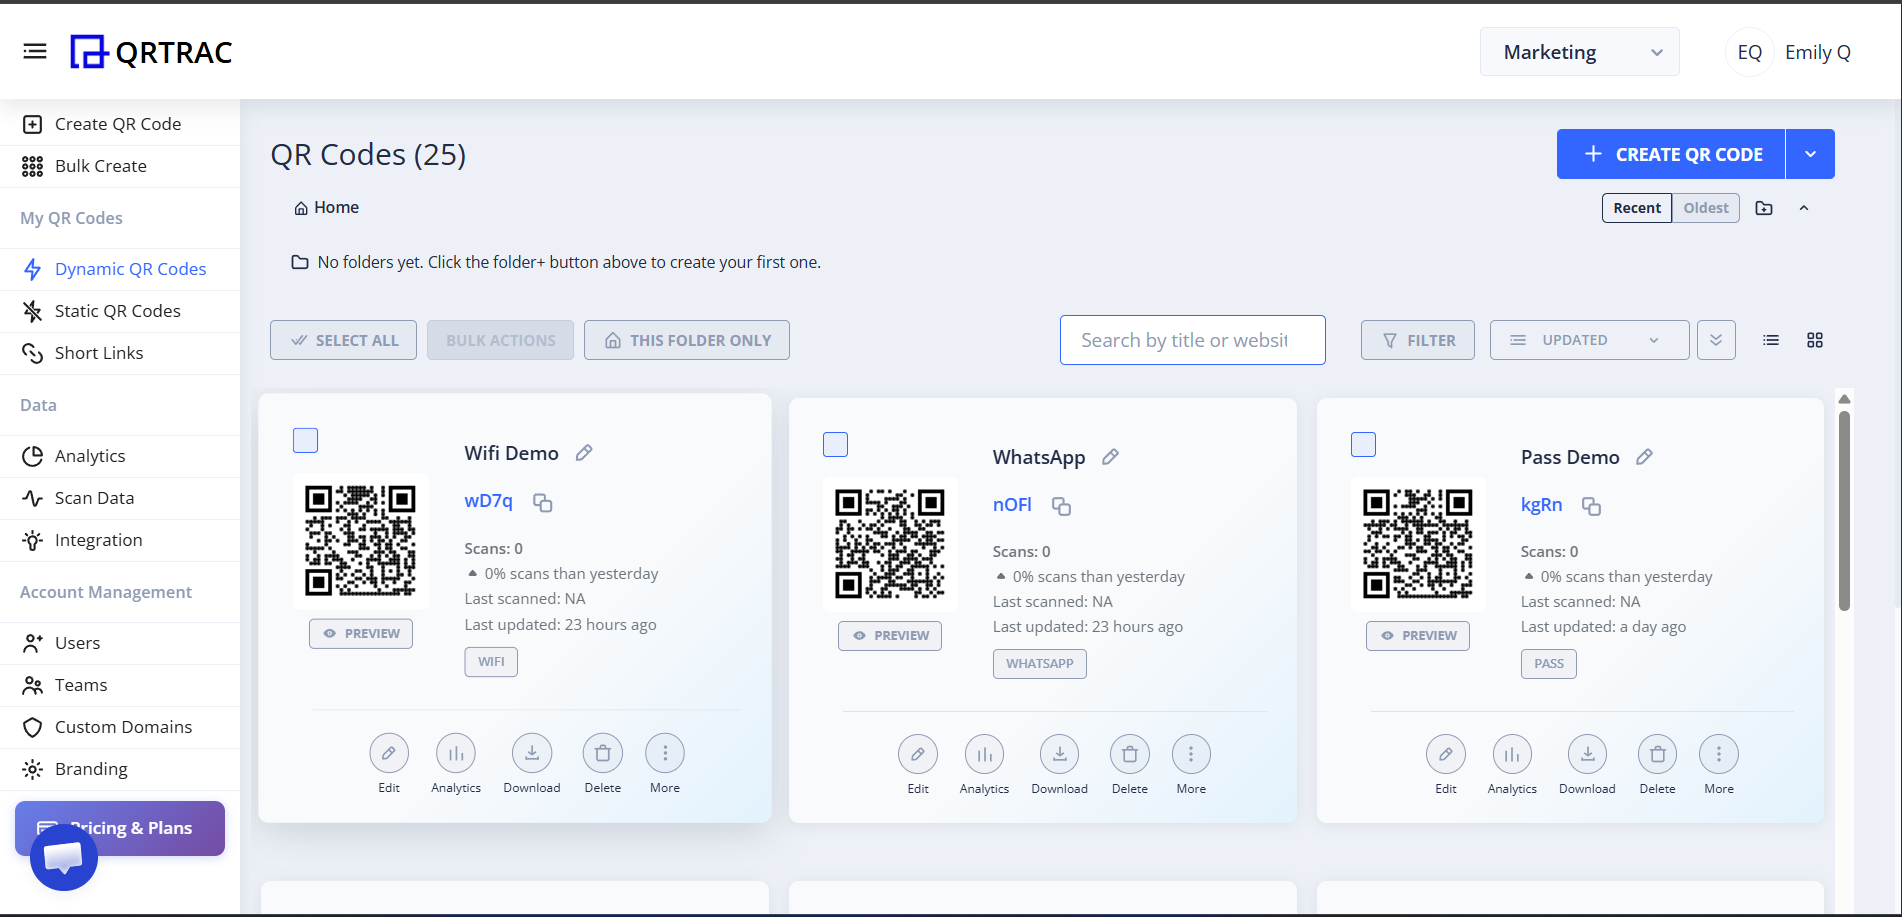This screenshot has height=917, width=1902.
Task: Go to Create QR Code in sidebar
Action: click(120, 124)
